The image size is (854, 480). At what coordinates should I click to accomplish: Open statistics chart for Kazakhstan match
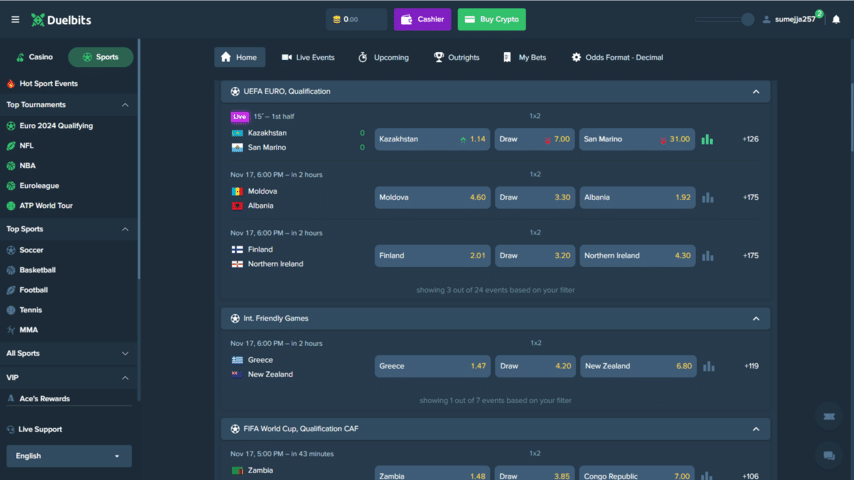click(707, 139)
